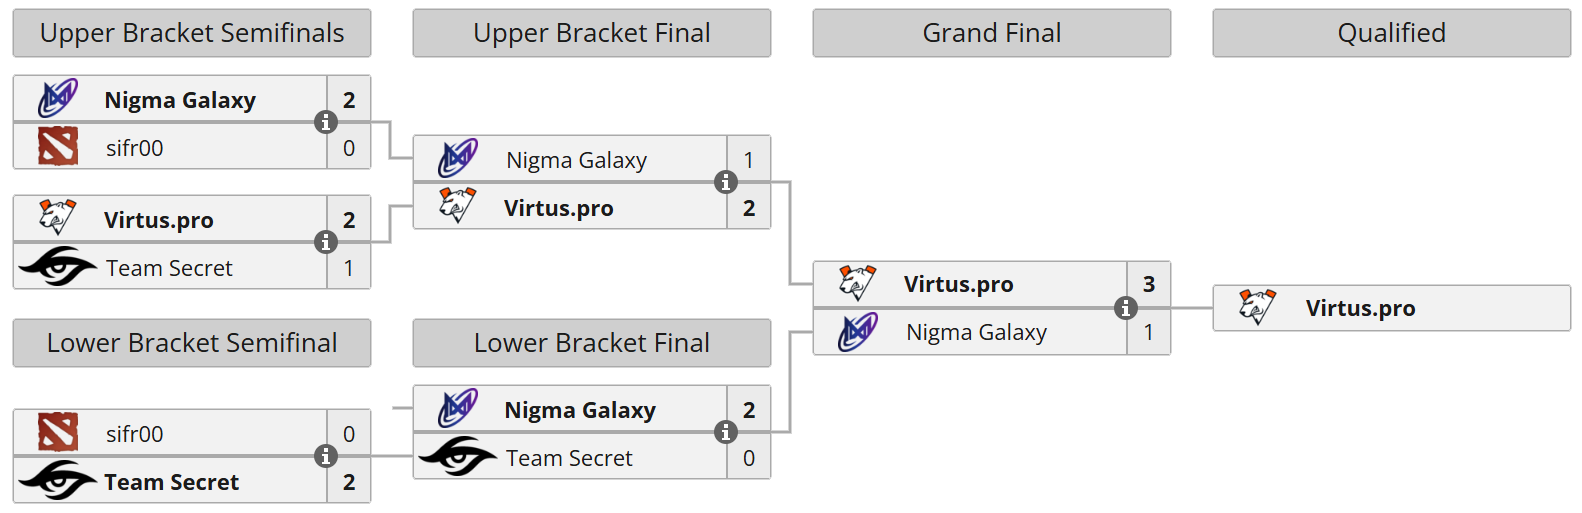The image size is (1582, 513).
Task: Open info icon for Lower Bracket Final match
Action: [726, 432]
